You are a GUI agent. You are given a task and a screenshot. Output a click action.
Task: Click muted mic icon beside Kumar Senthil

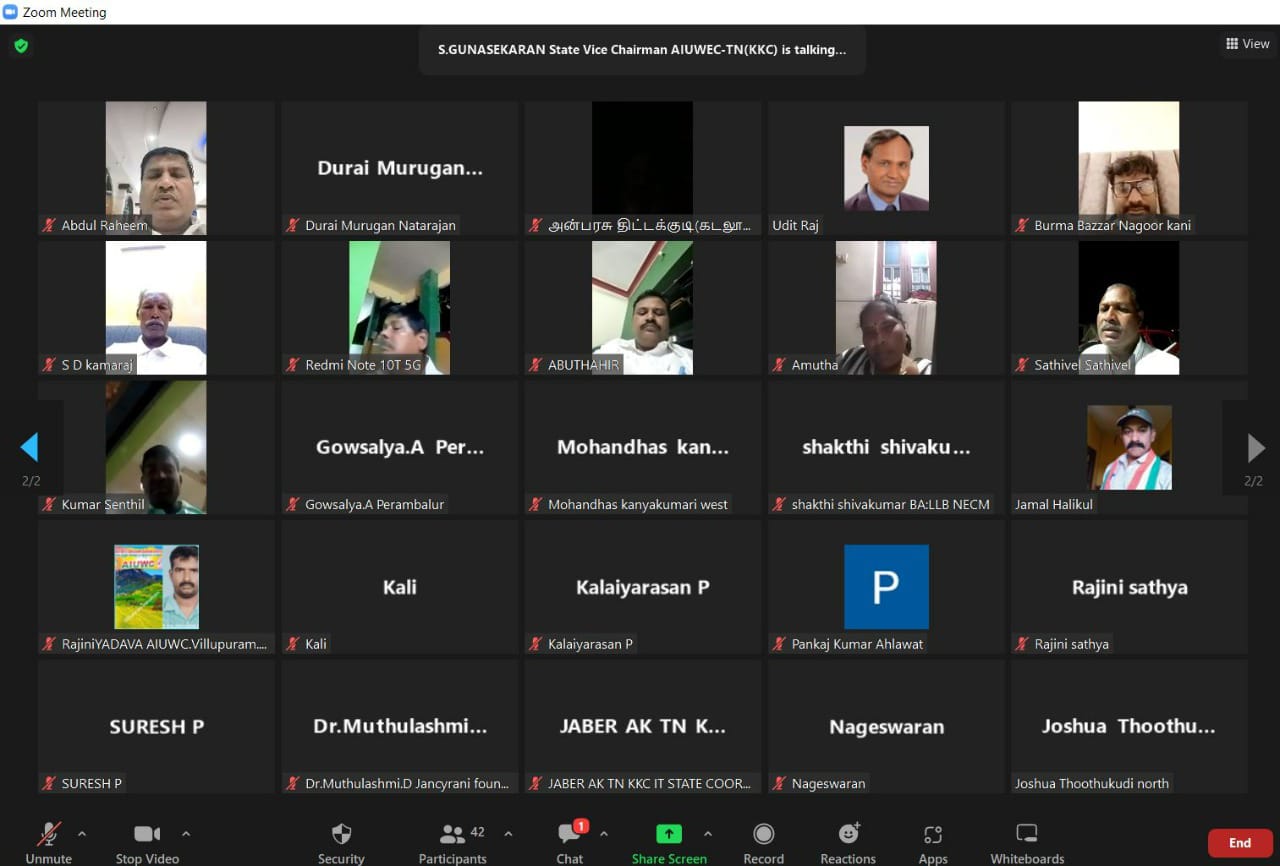[49, 504]
